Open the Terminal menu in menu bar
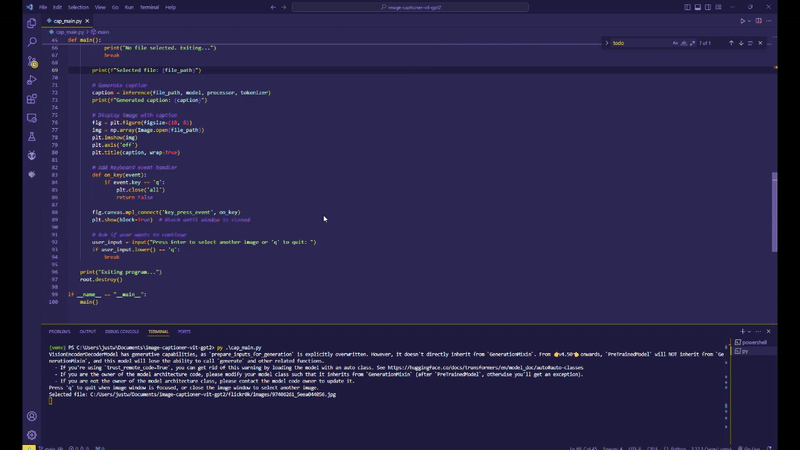 pos(149,7)
